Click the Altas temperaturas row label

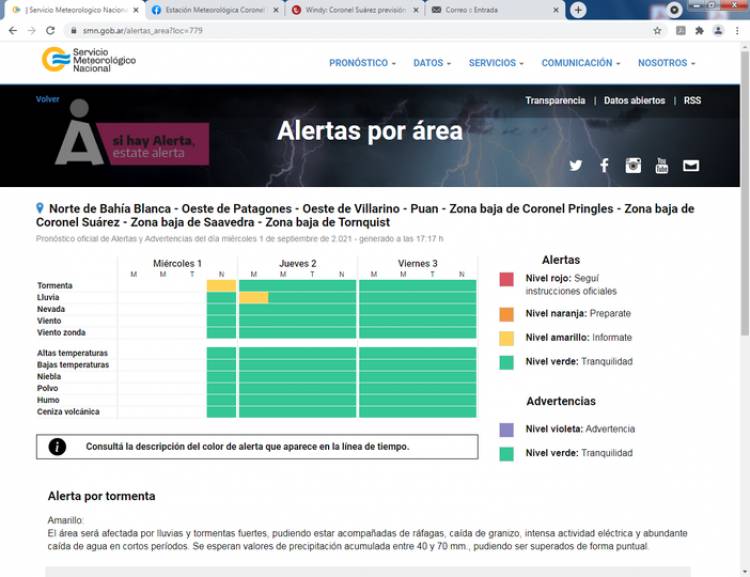point(73,353)
